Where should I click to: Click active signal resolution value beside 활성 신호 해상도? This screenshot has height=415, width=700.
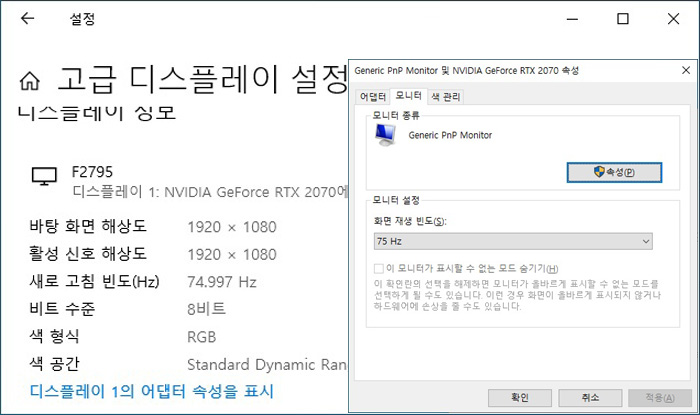[232, 254]
